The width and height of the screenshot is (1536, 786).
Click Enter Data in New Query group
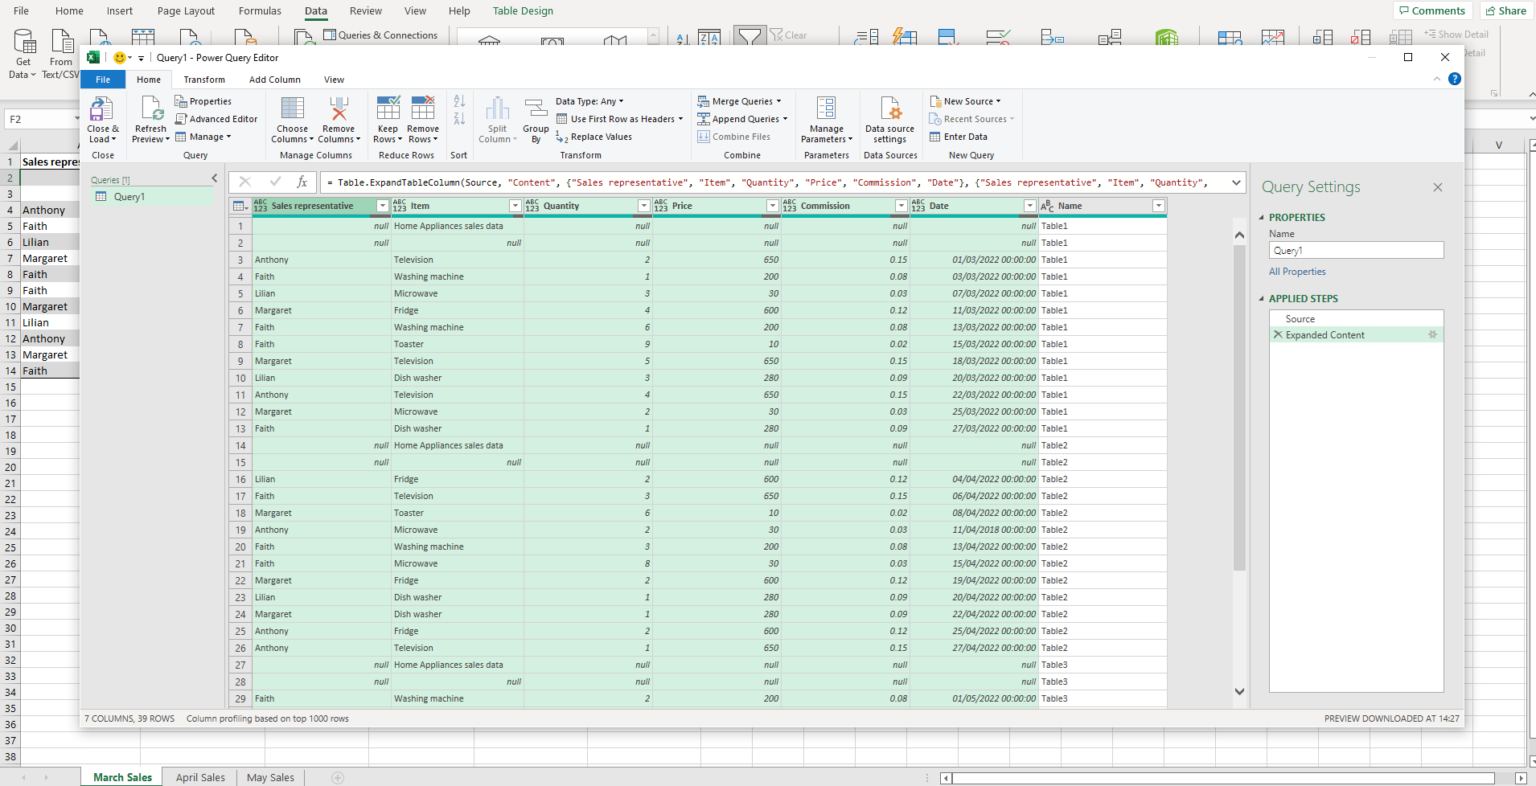(958, 137)
